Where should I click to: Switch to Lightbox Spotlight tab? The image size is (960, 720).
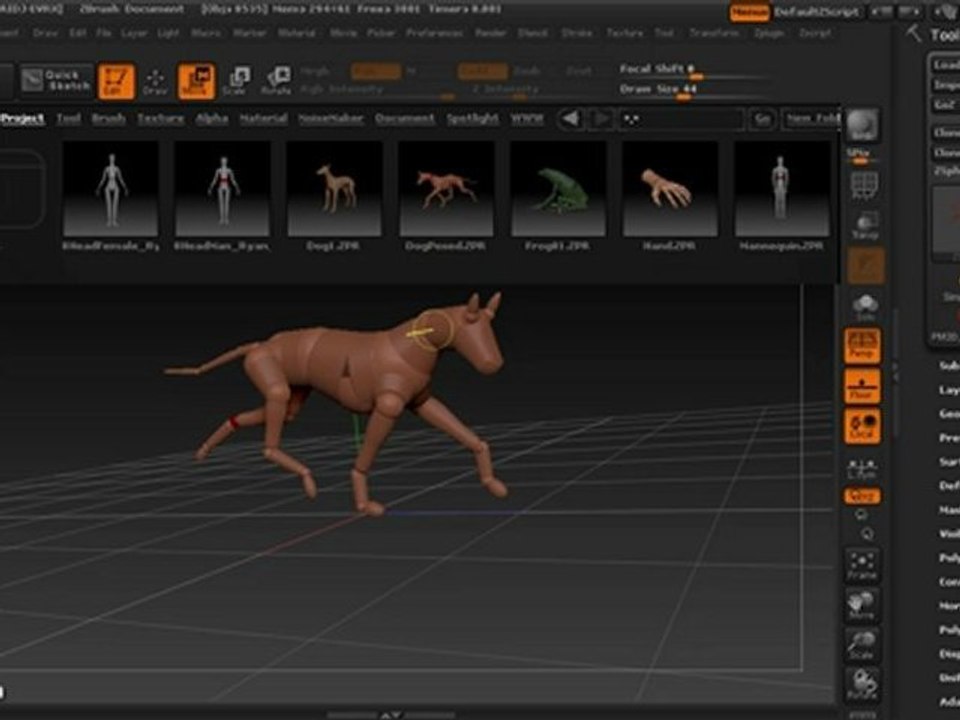472,119
